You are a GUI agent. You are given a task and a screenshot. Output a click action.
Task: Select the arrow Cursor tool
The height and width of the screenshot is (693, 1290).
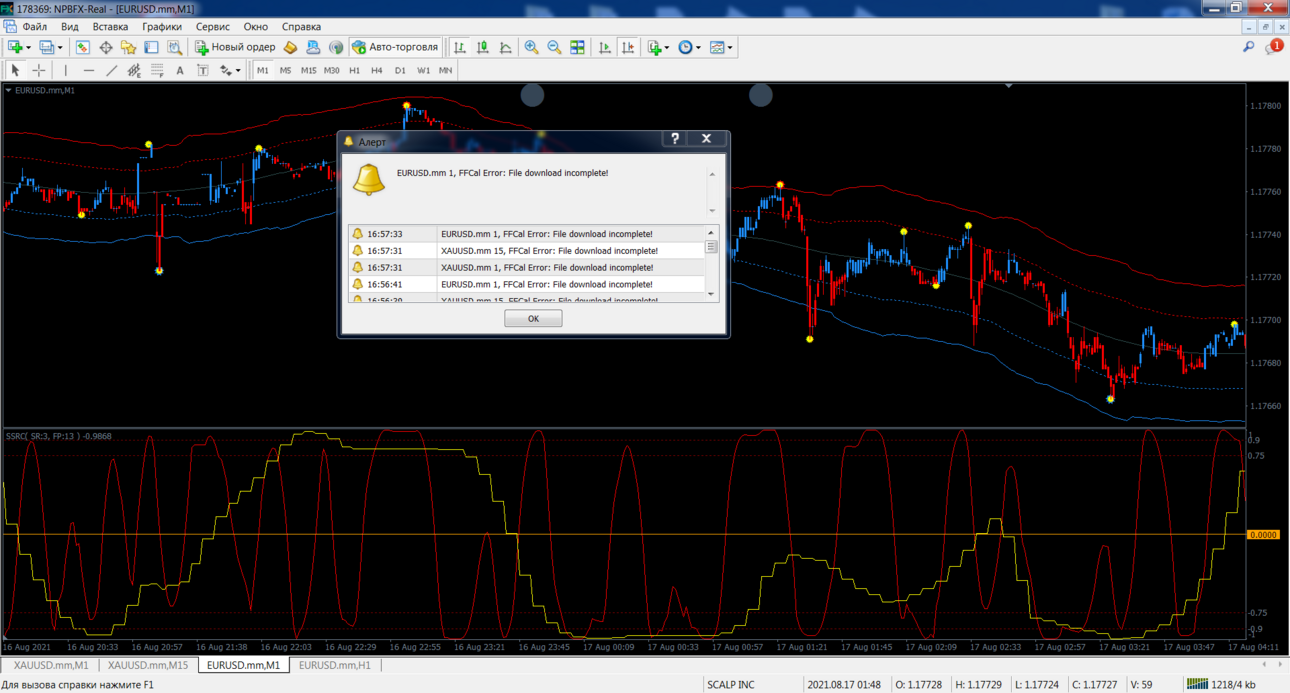(15, 70)
